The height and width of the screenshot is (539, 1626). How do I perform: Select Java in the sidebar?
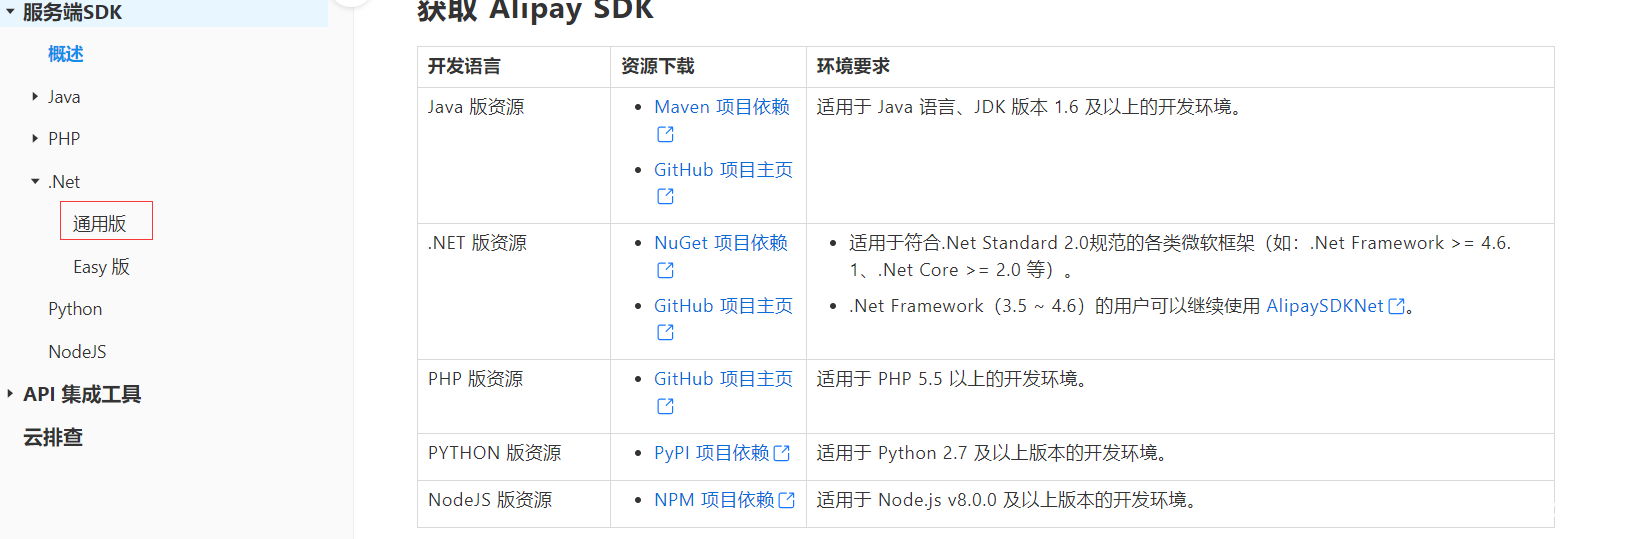pos(64,97)
